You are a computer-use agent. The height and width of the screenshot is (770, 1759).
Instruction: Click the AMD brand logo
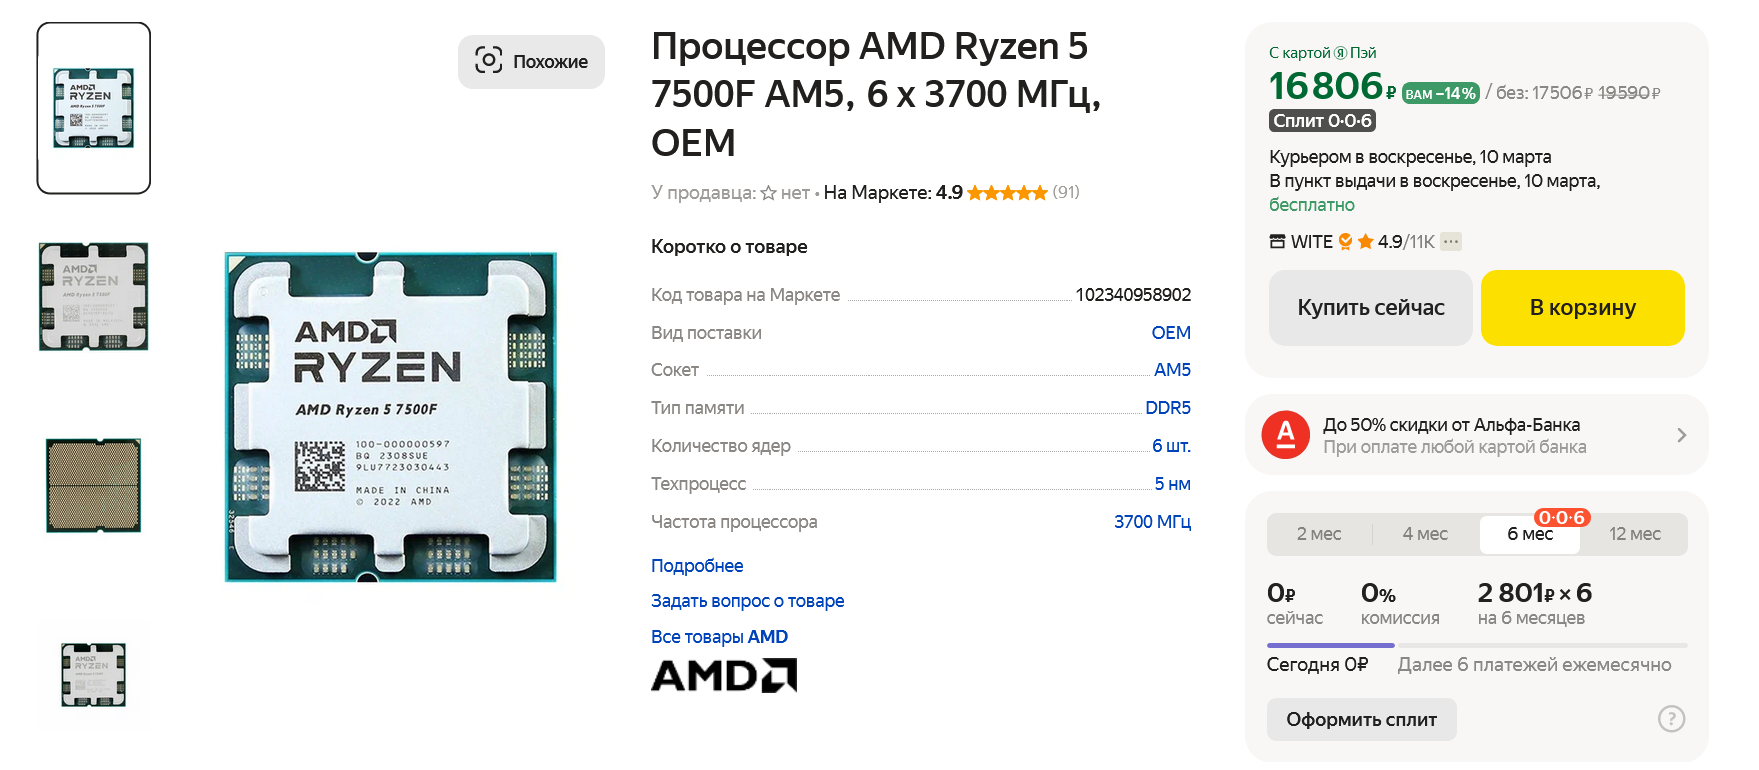click(723, 676)
